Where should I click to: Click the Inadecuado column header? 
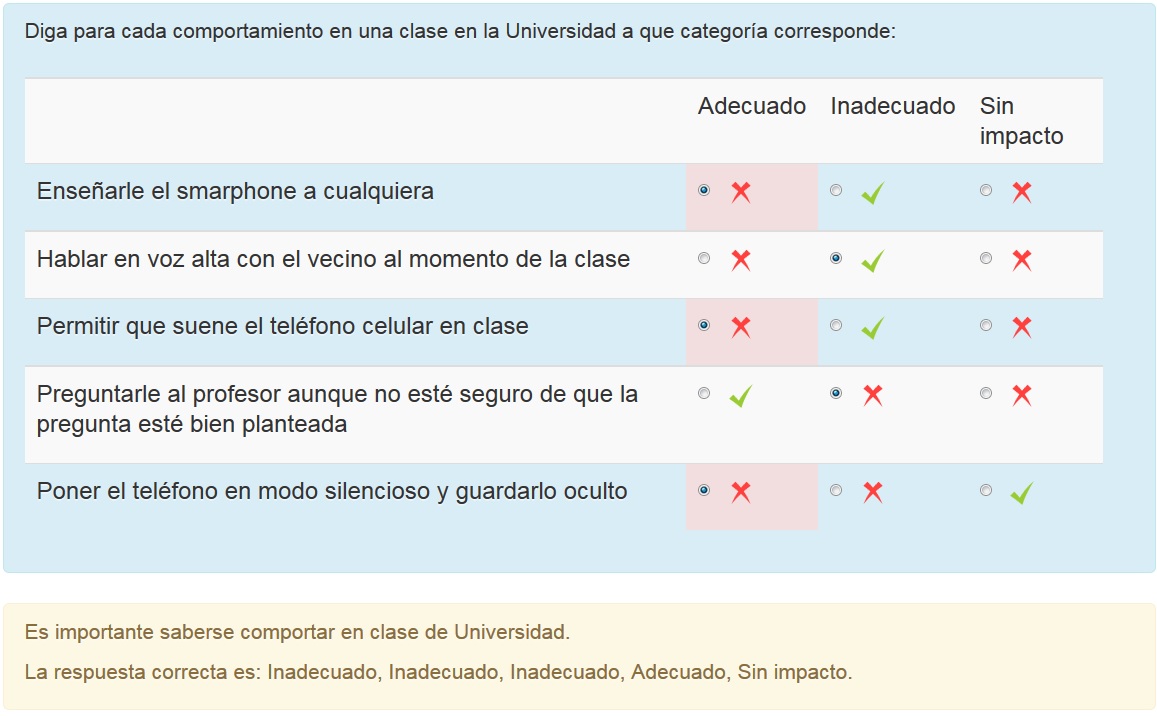tap(892, 107)
